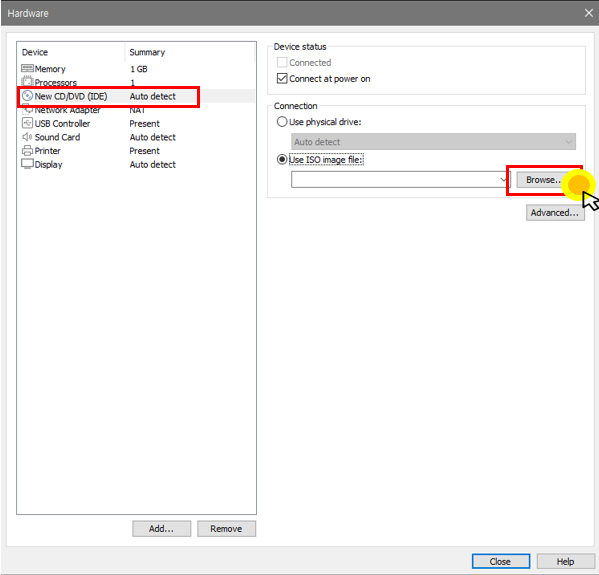Click Auto detect summary in Display row
Viewport: 599px width, 575px height.
(x=153, y=165)
